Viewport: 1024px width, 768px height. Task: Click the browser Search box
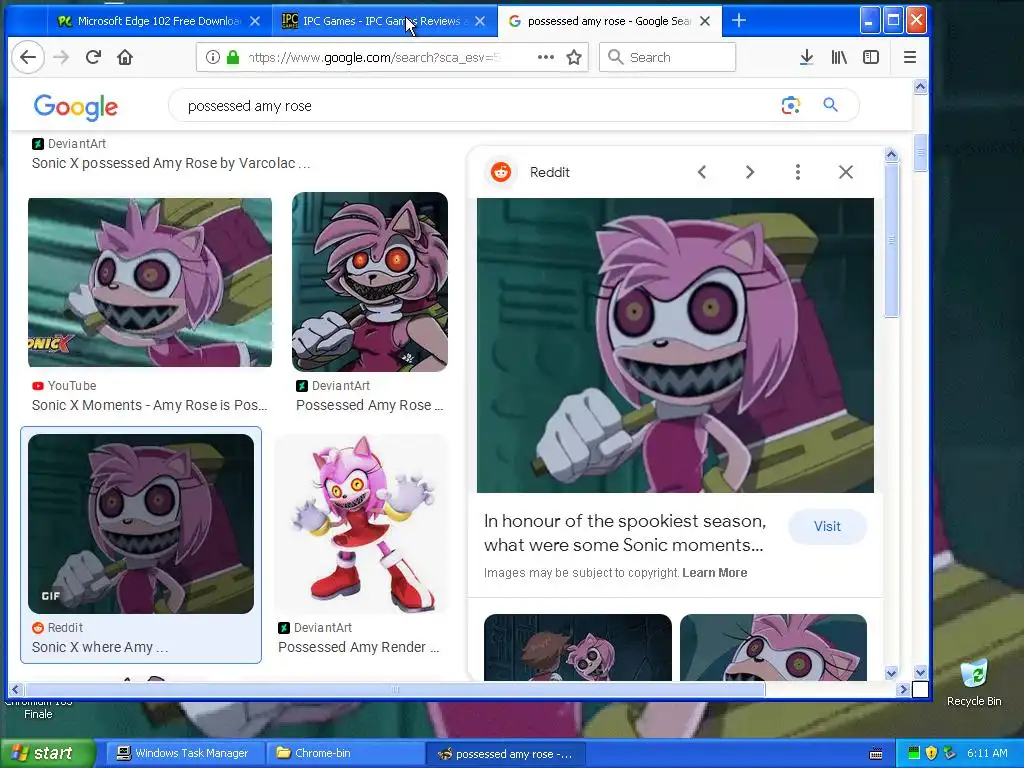(x=667, y=57)
